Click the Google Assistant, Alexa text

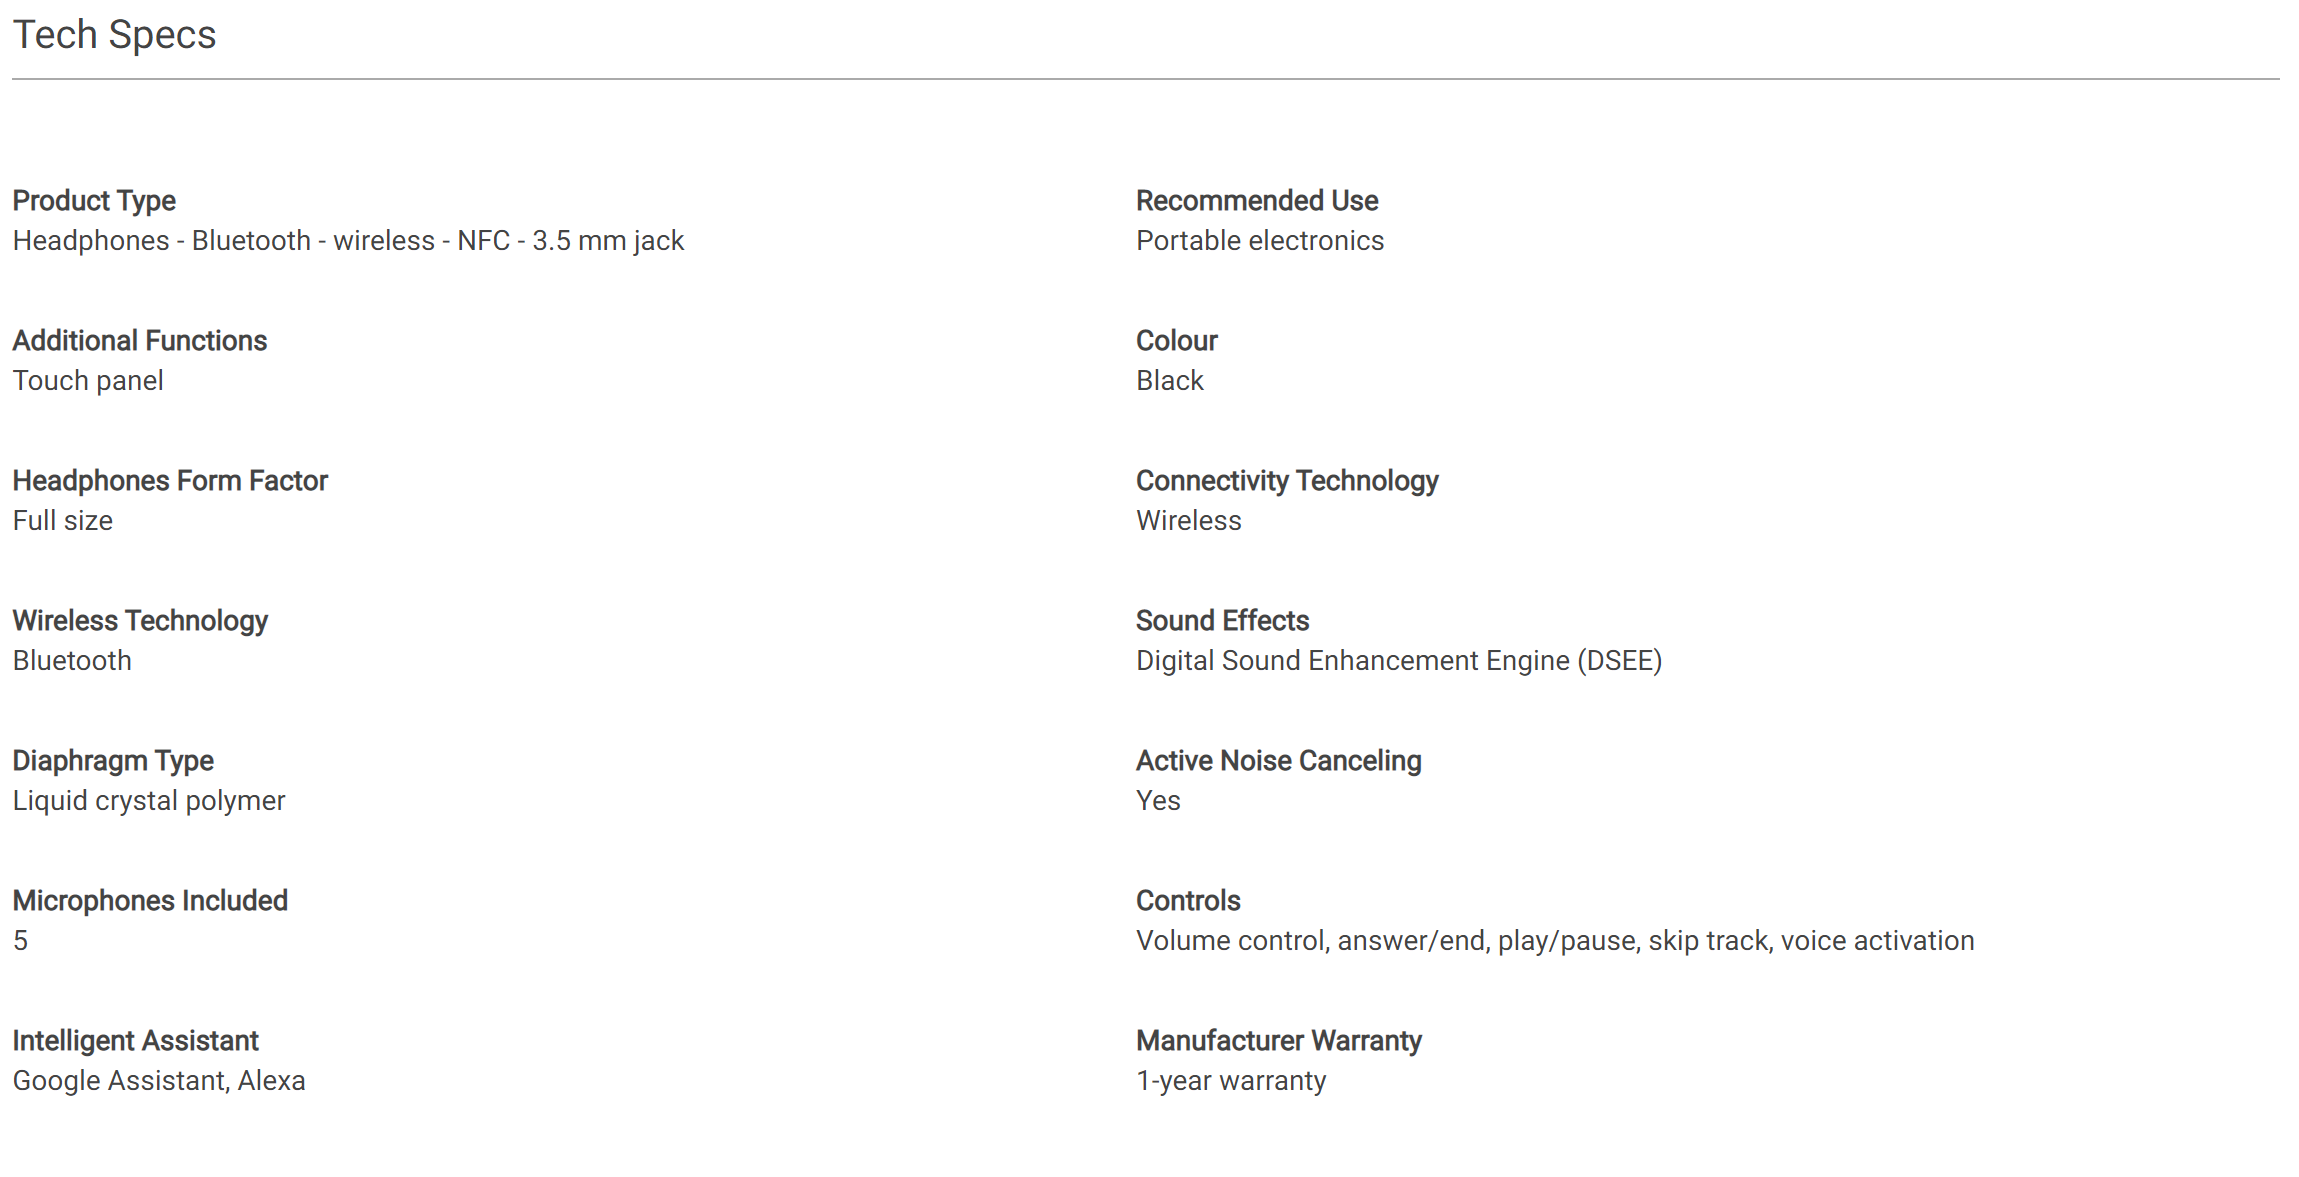click(x=159, y=1081)
